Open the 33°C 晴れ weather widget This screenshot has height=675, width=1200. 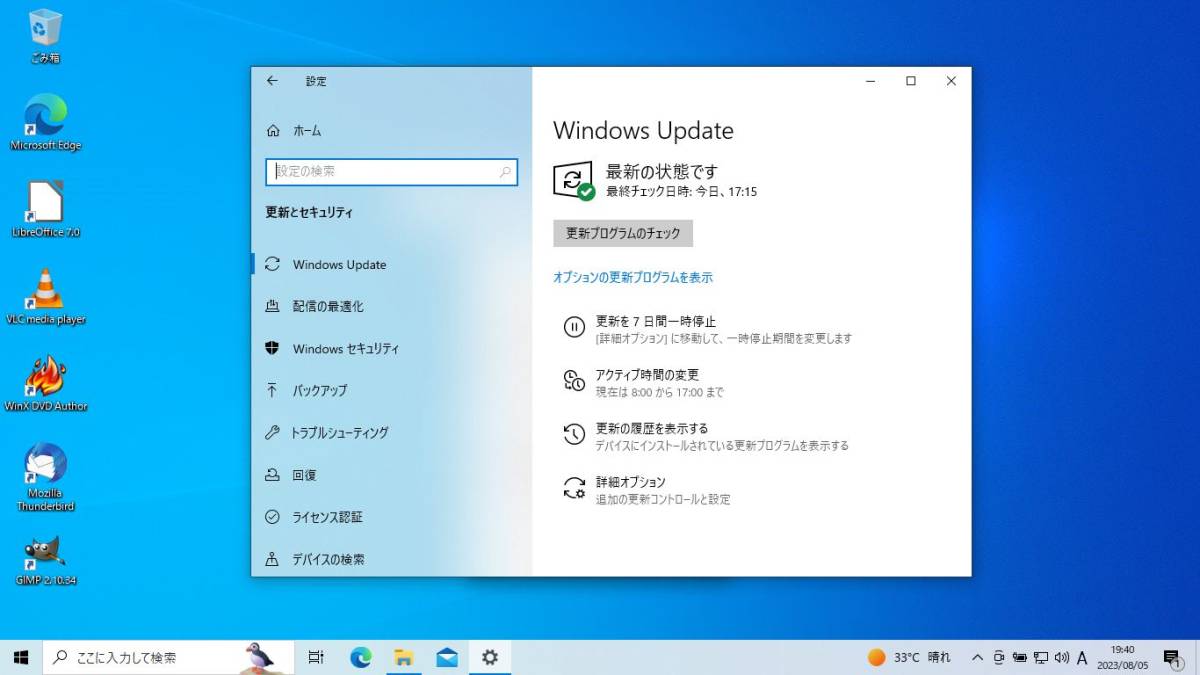909,657
